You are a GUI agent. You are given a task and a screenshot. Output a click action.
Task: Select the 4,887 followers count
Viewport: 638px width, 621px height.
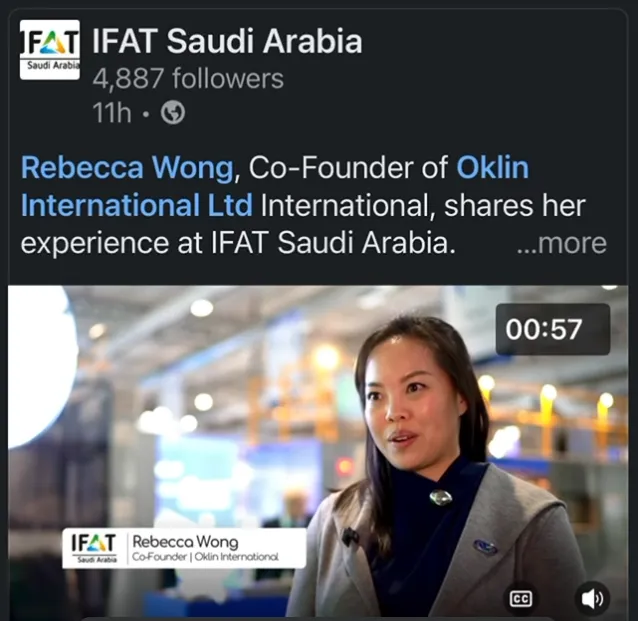188,79
